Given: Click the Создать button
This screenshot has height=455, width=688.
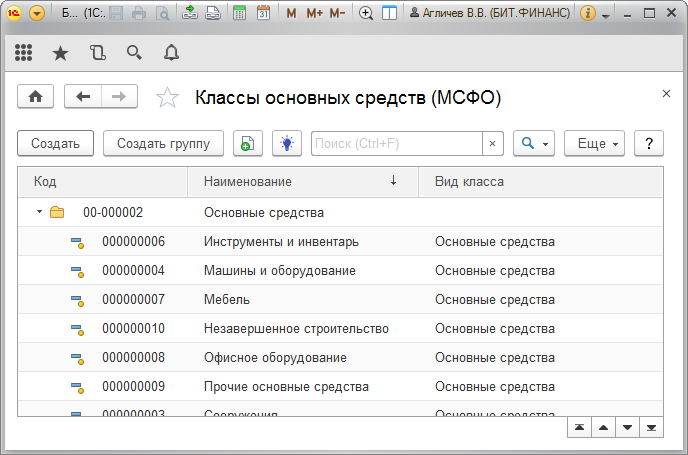Looking at the screenshot, I should [55, 143].
